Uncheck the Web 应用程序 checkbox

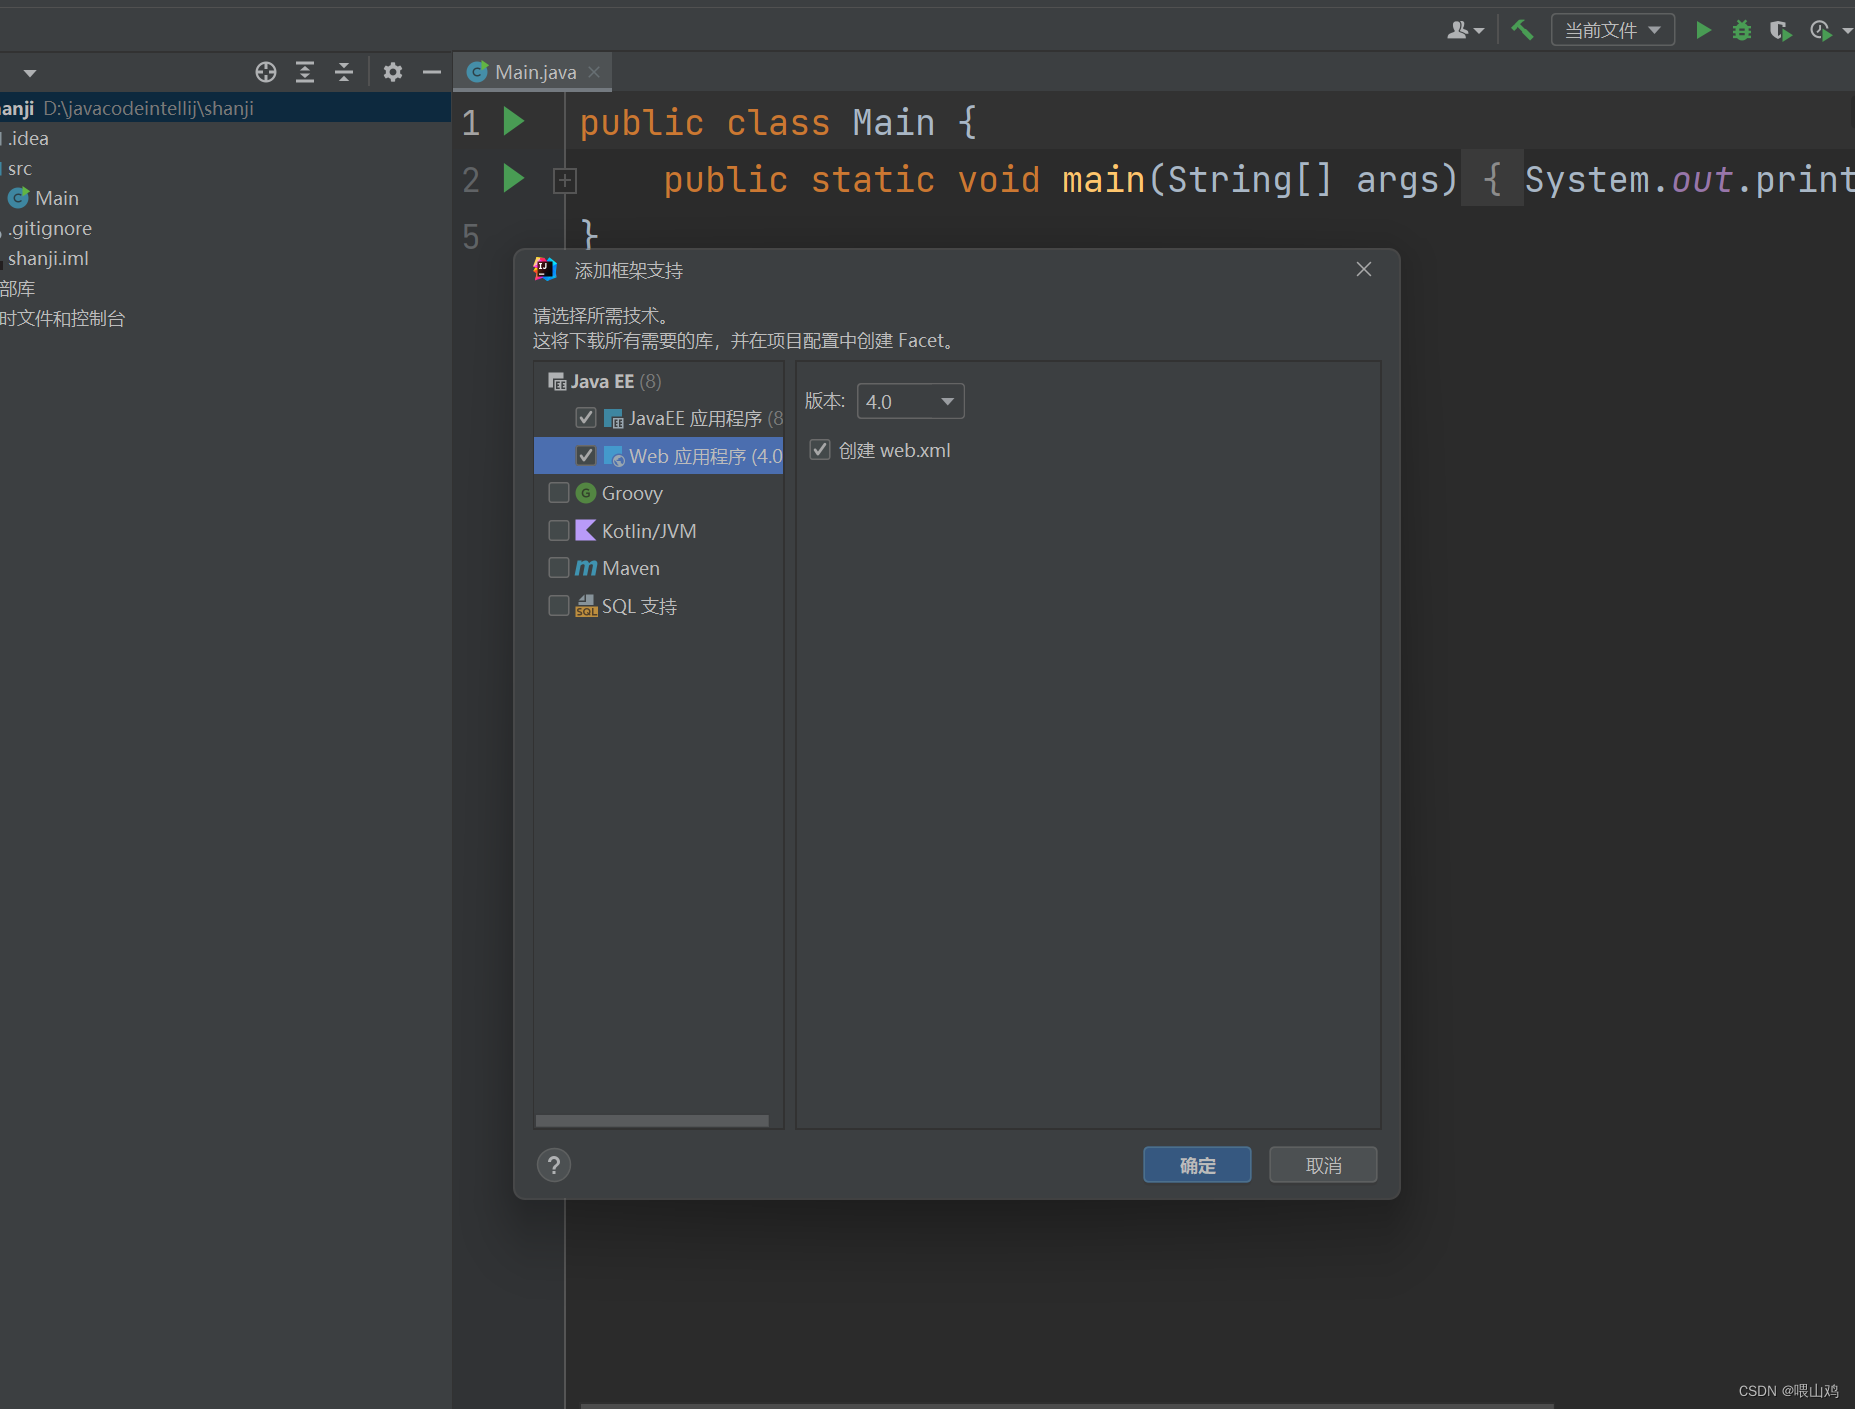(586, 455)
